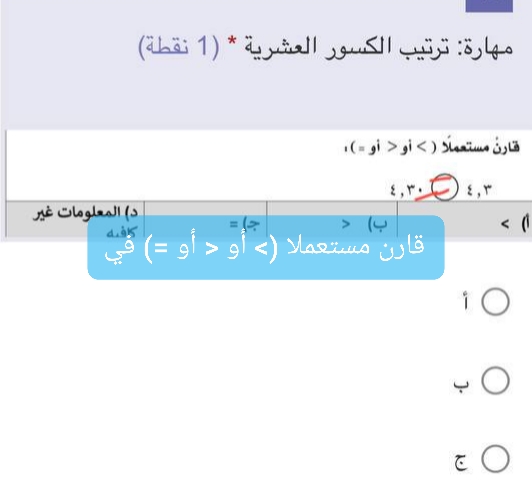532x494 pixels.
Task: Click the question title ترتيب الكسور العشرية
Action: point(345,47)
